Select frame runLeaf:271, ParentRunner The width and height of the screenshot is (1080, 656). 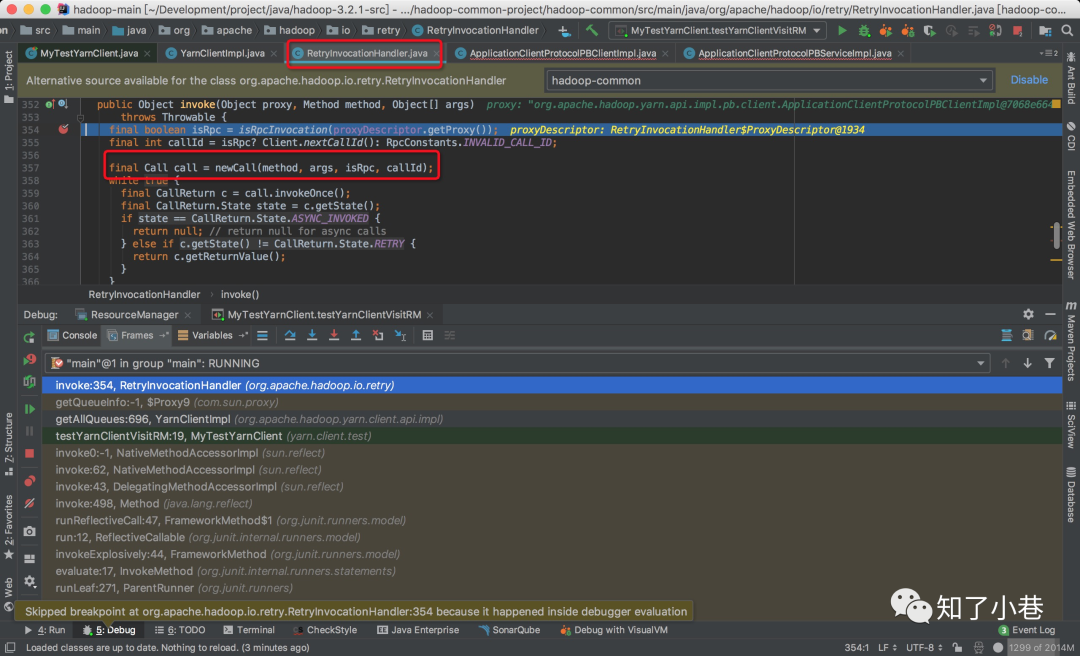click(552, 588)
